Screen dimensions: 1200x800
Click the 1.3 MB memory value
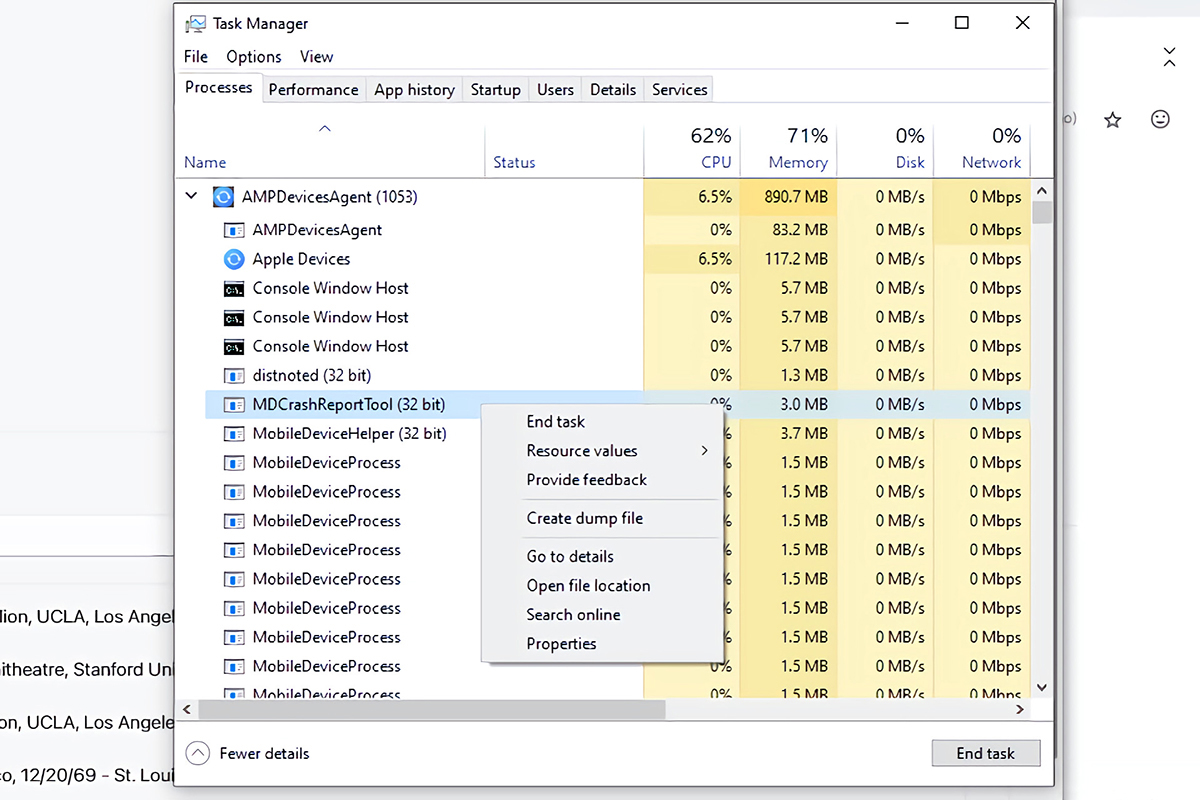tap(804, 376)
